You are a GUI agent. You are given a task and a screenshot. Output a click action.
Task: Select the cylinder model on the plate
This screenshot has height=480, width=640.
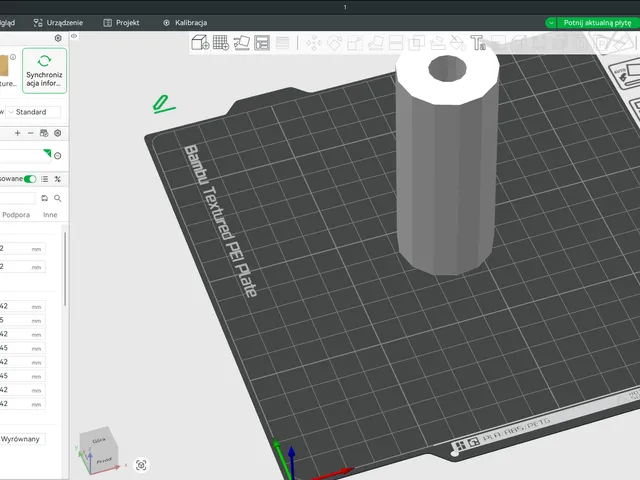447,163
